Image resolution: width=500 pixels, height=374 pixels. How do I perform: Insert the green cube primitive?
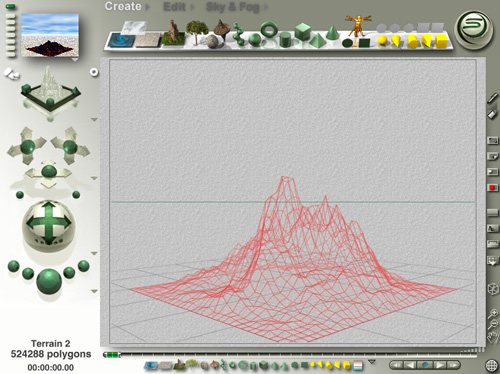coord(302,31)
